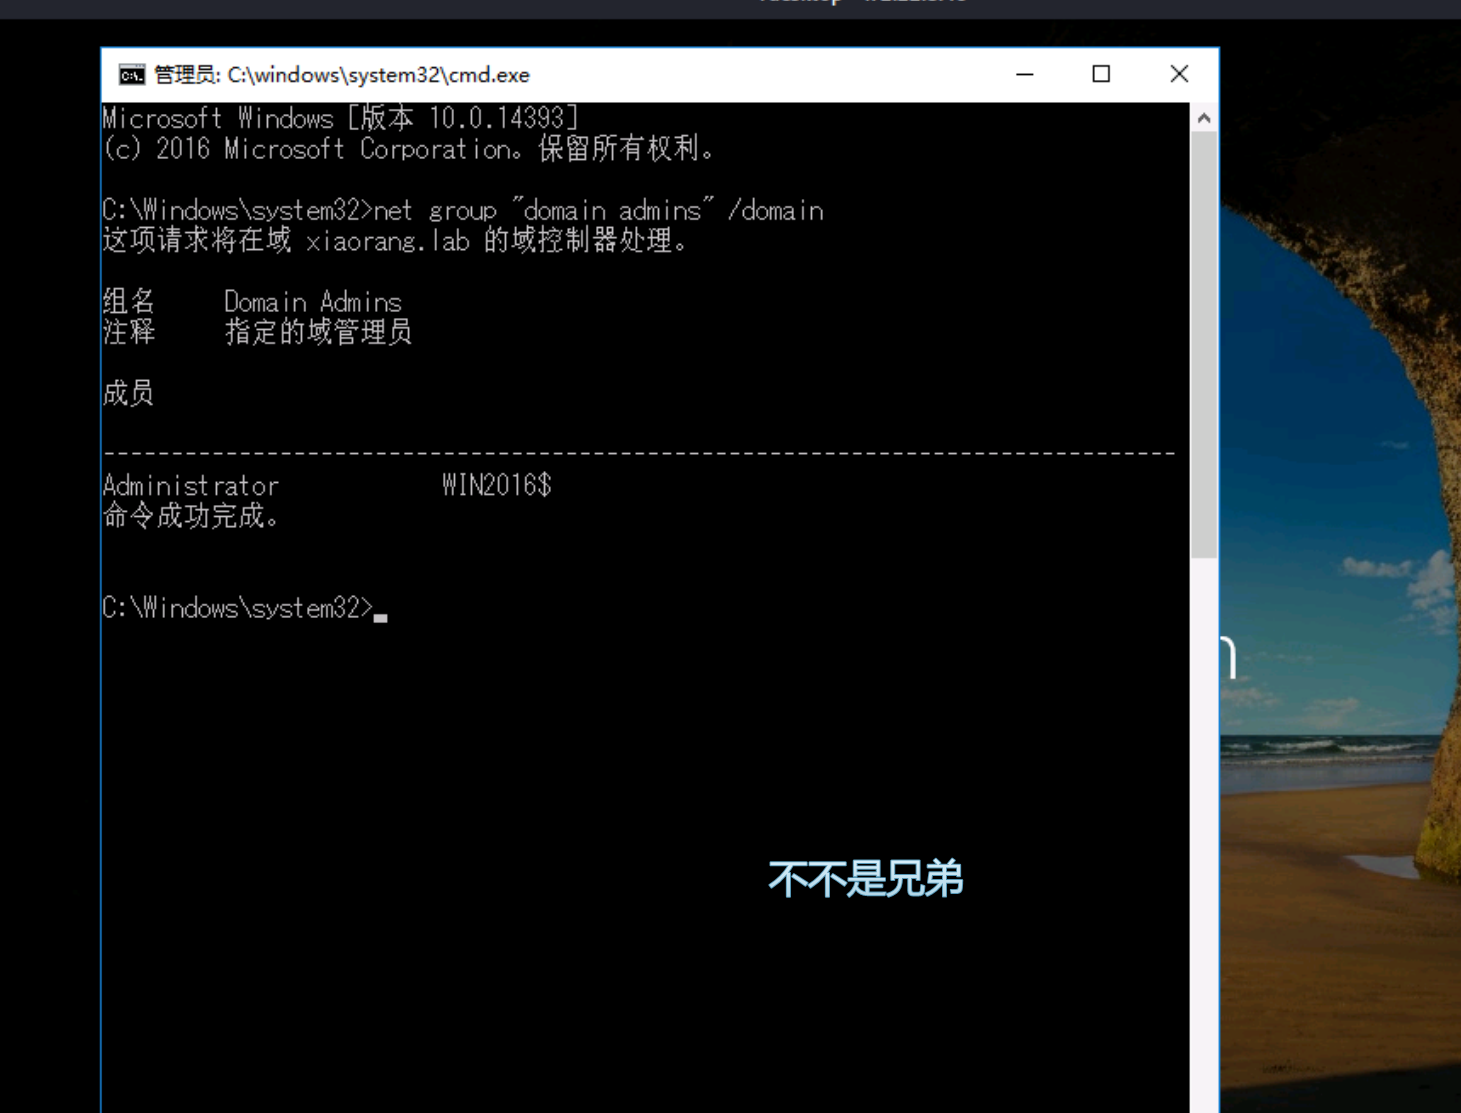Close the administrator command prompt window
The width and height of the screenshot is (1461, 1113).
pos(1179,75)
